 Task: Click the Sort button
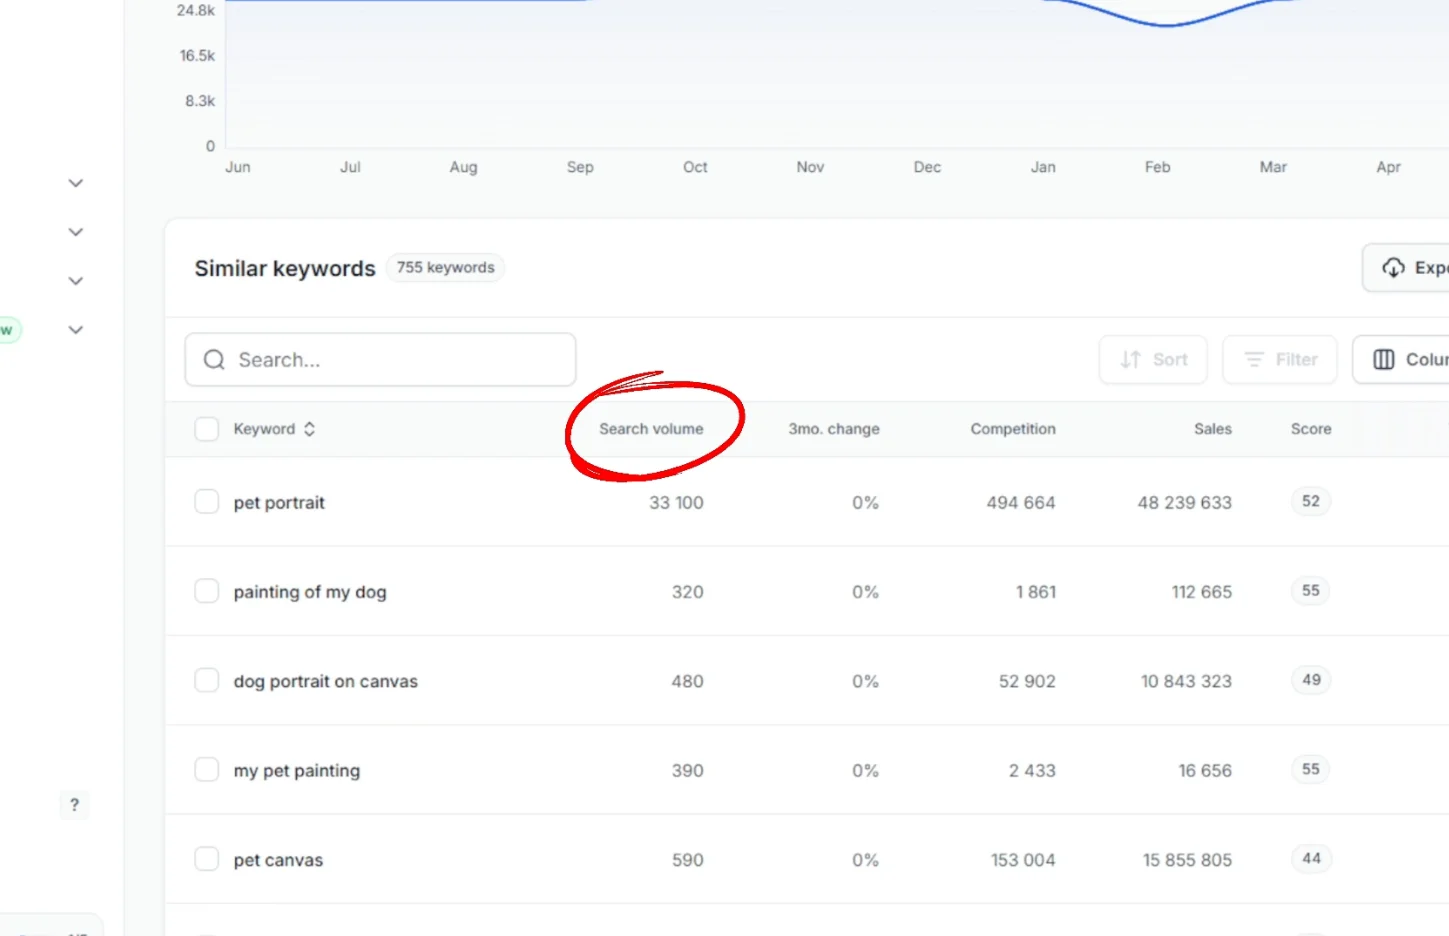pos(1153,360)
